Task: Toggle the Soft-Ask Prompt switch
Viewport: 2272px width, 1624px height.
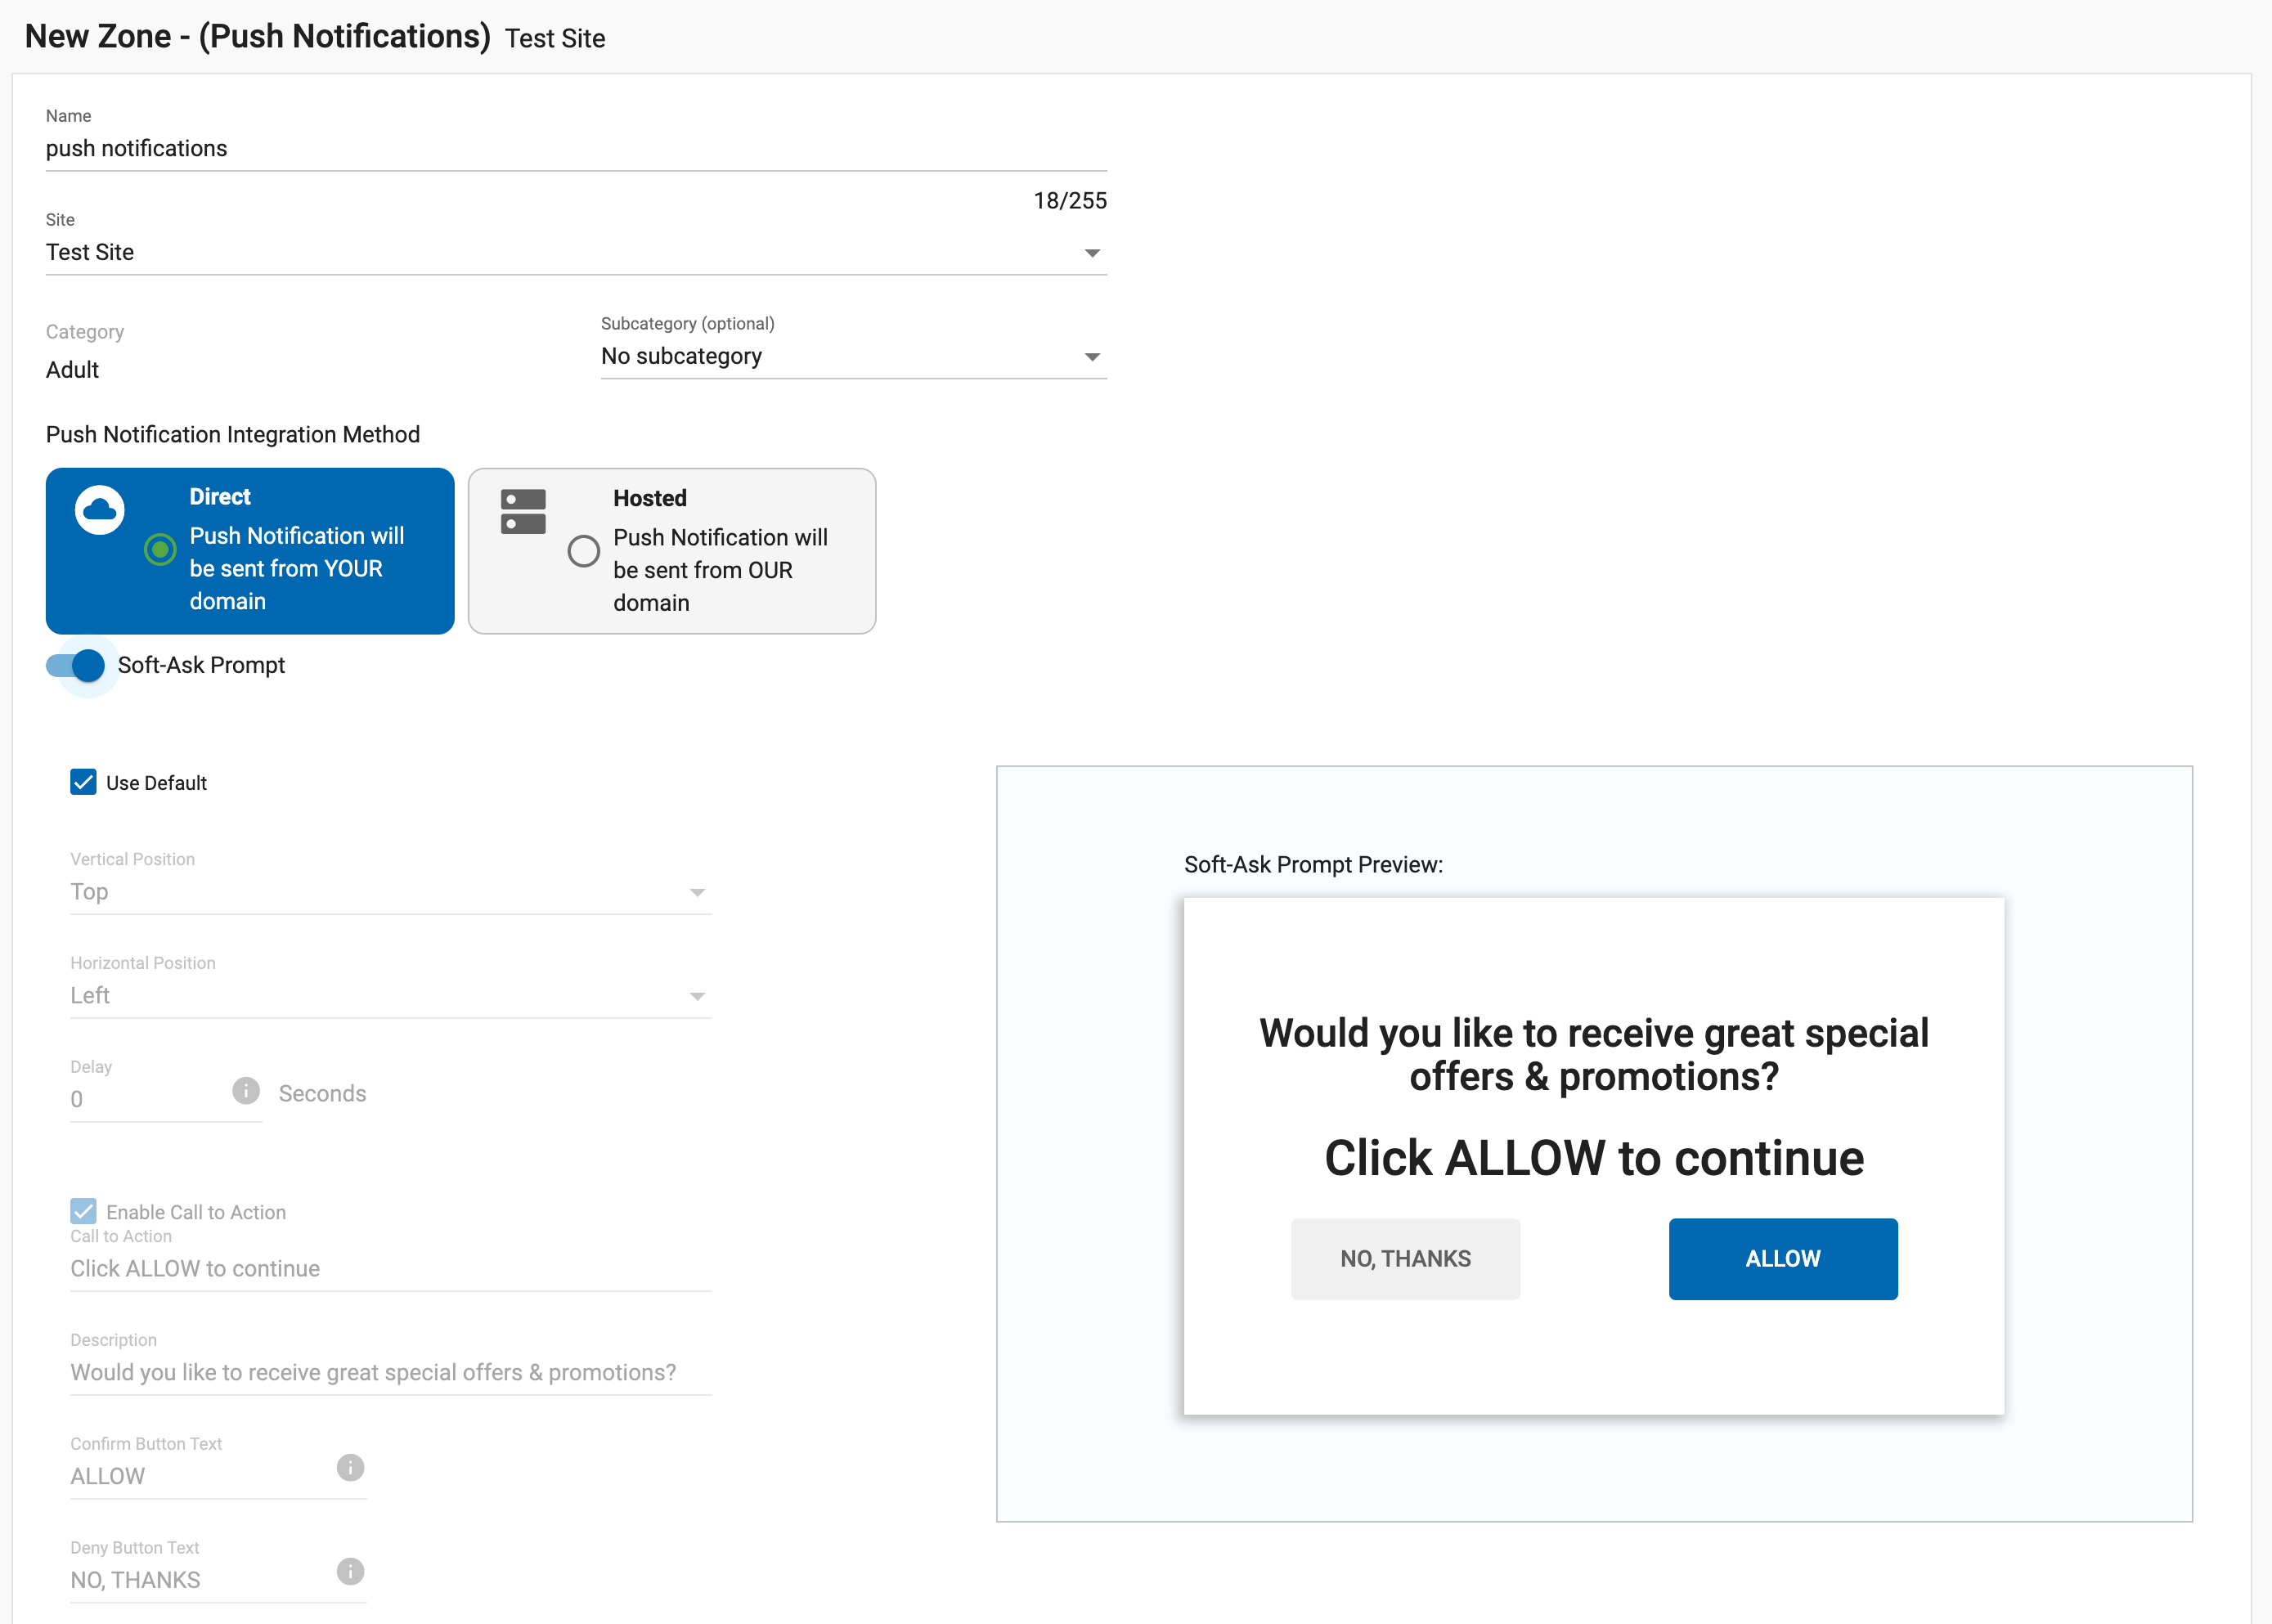Action: pos(76,665)
